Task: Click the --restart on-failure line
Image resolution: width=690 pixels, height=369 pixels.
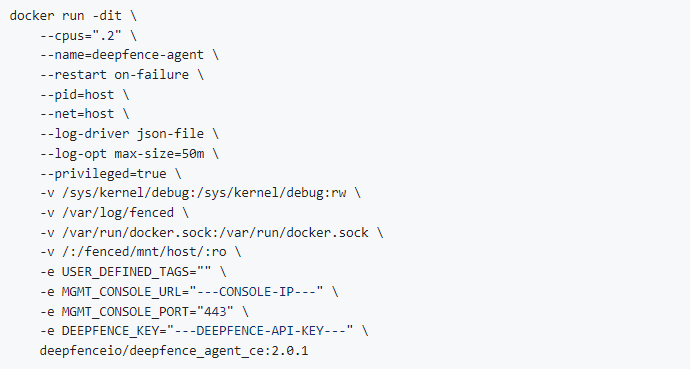Action: (122, 75)
